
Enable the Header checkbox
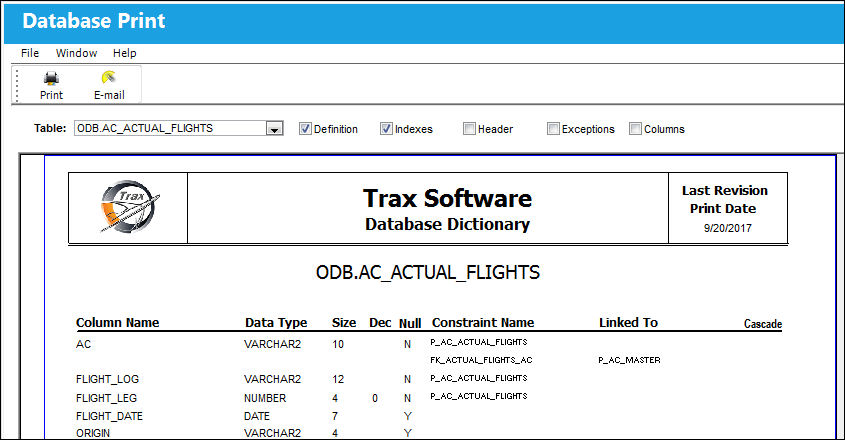469,128
